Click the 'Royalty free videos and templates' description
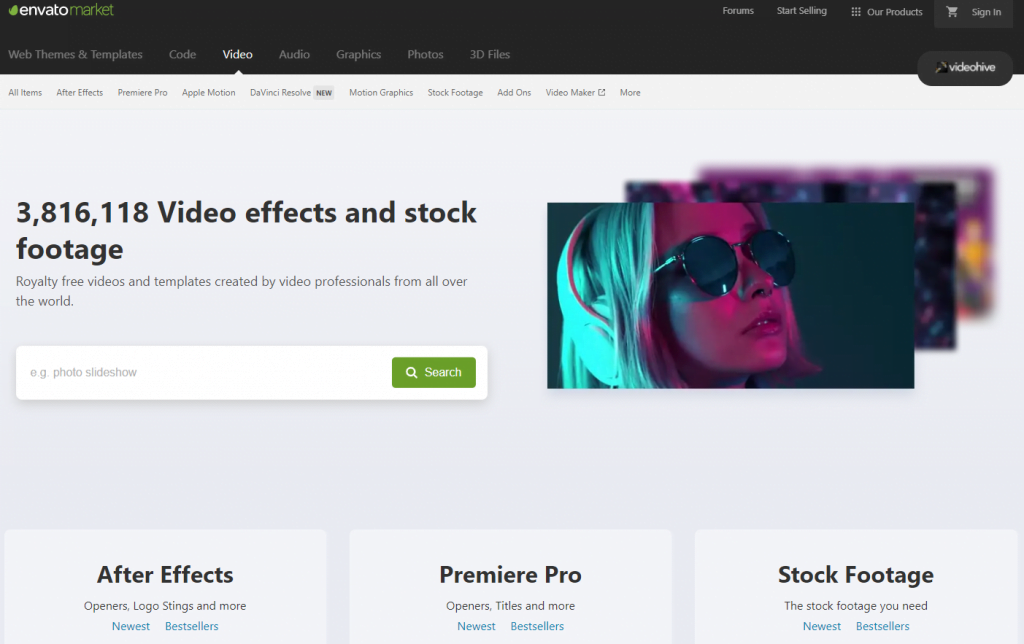The image size is (1024, 644). click(242, 291)
